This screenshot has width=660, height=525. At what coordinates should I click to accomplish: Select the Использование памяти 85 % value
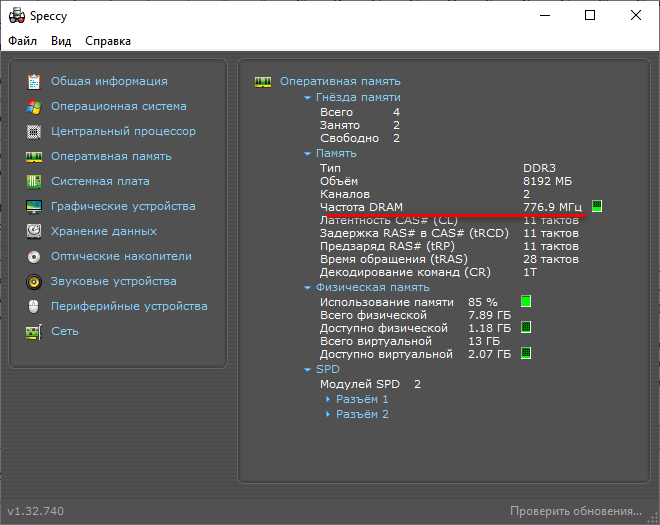(x=483, y=302)
